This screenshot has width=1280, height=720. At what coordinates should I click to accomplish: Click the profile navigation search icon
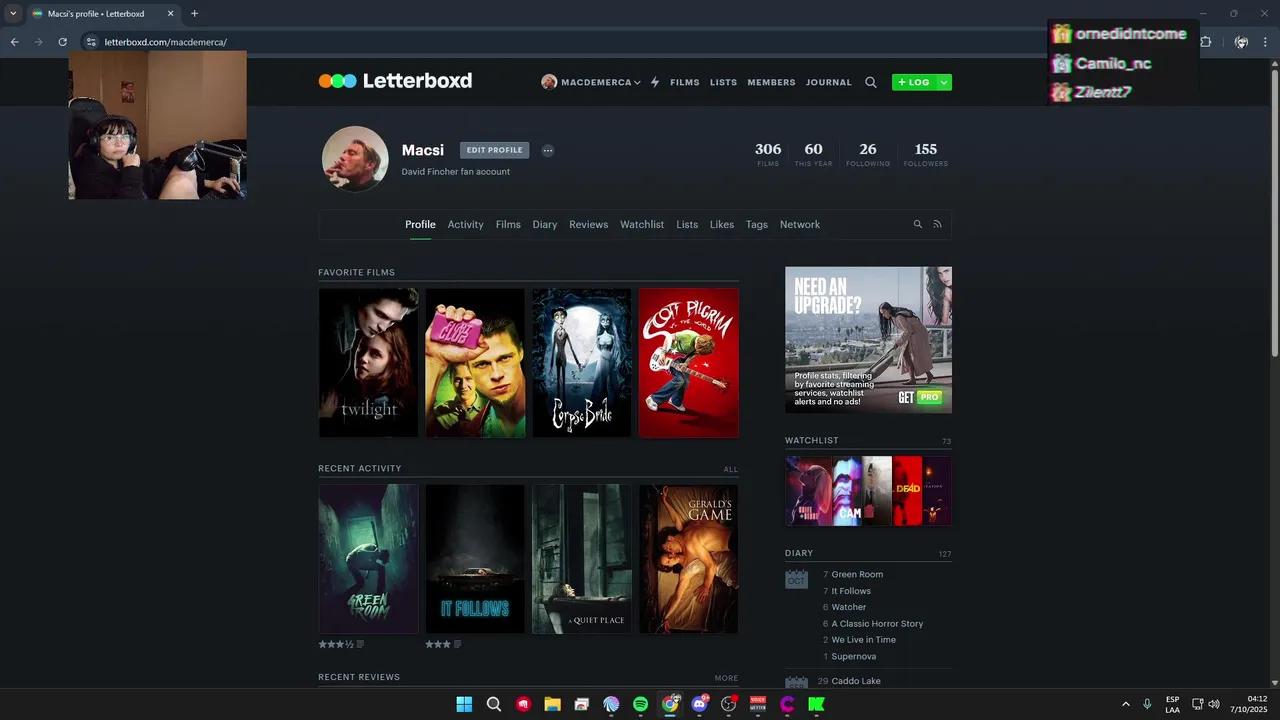[x=918, y=225]
